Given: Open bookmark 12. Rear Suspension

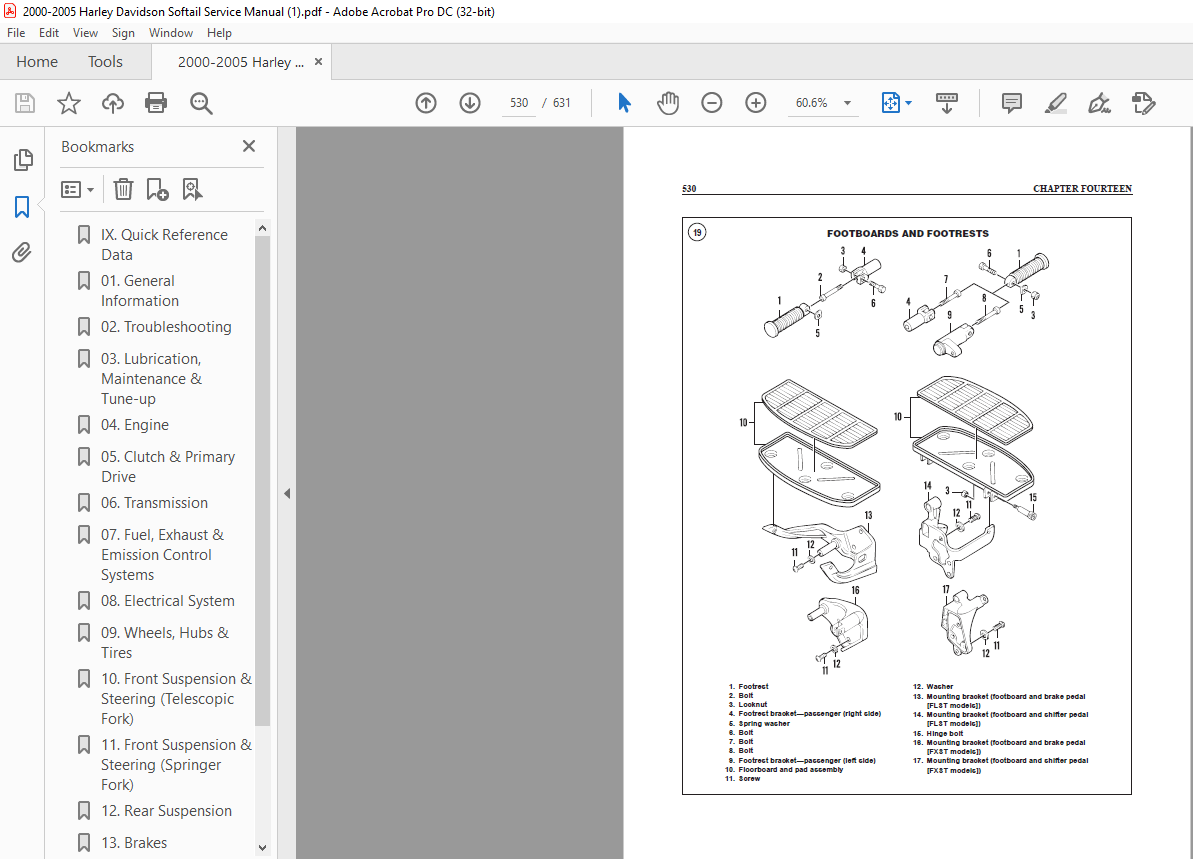Looking at the screenshot, I should click(166, 811).
